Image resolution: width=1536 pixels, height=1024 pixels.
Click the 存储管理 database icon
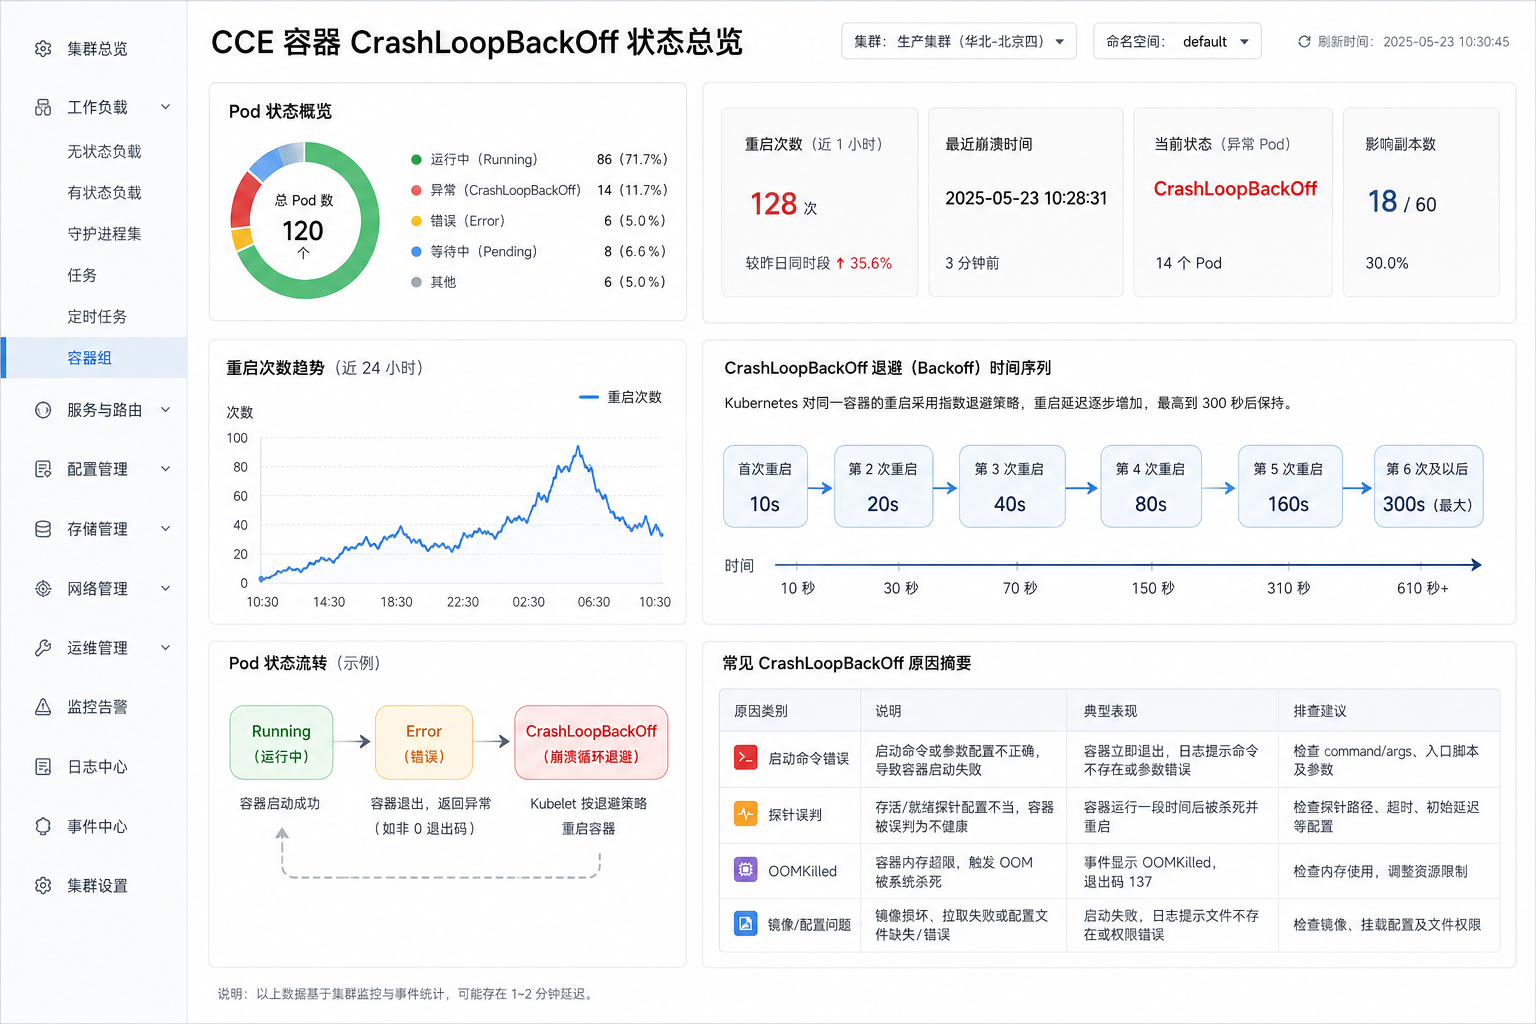[43, 529]
